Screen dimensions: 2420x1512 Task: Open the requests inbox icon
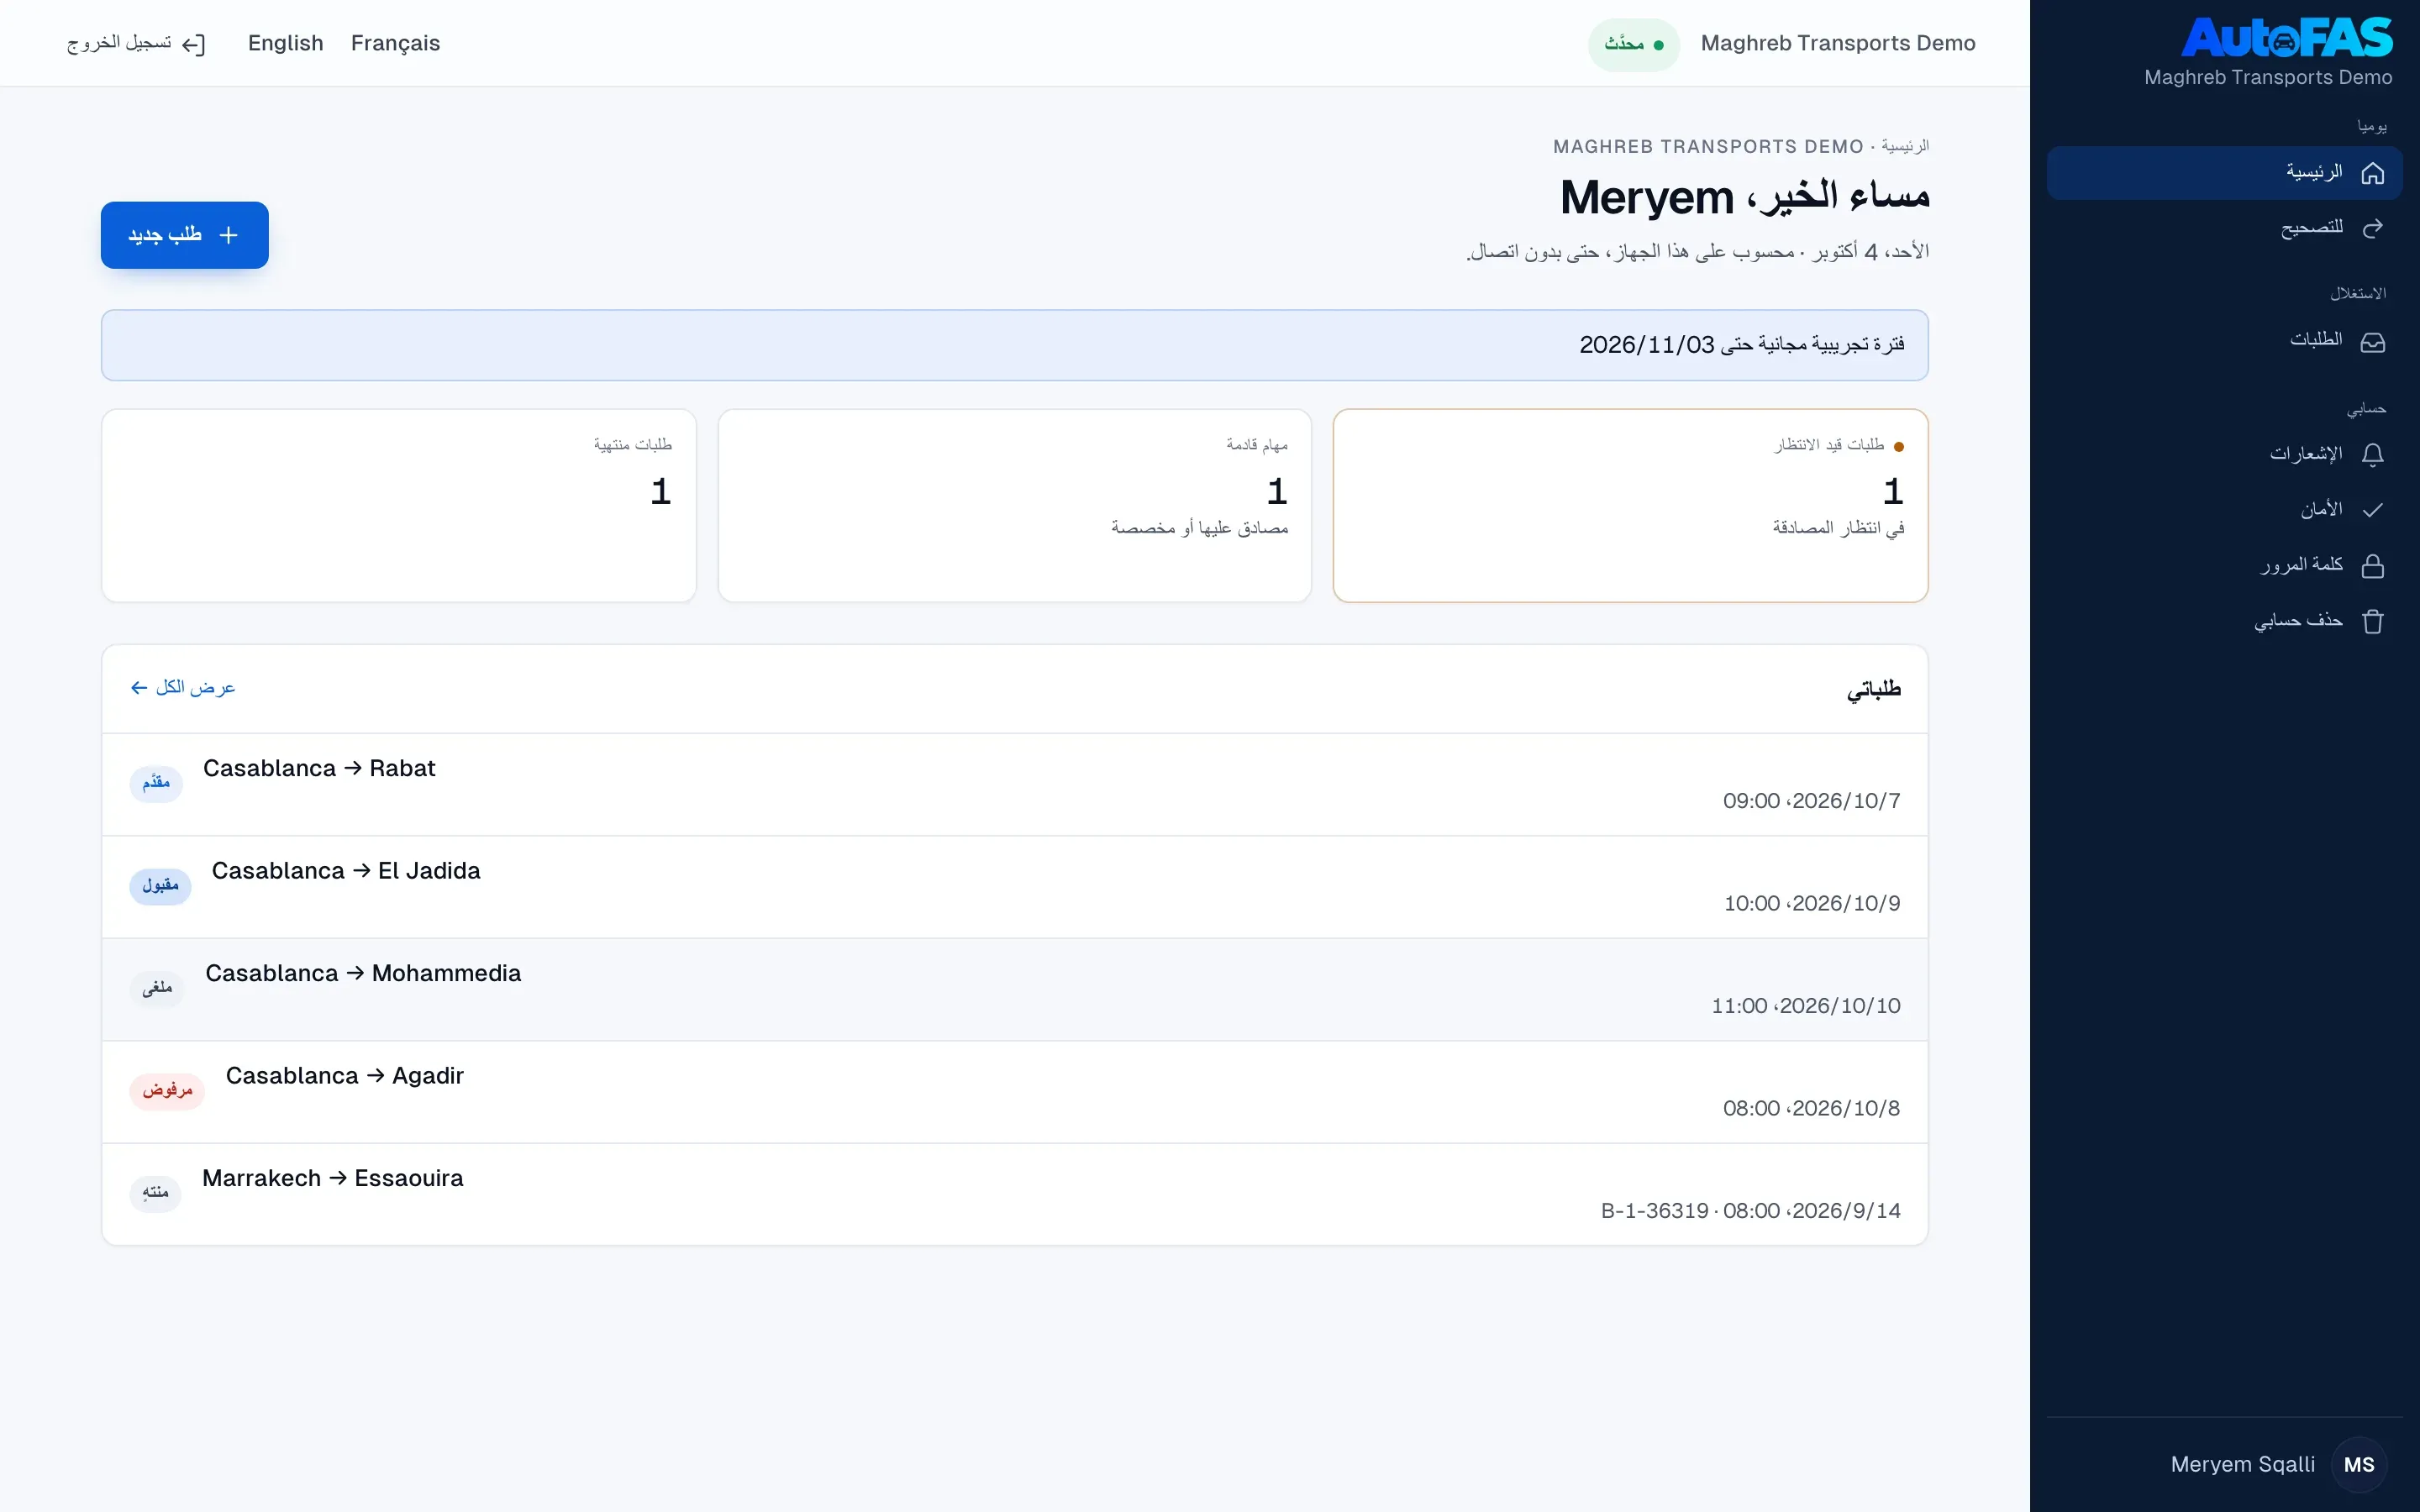tap(2372, 342)
